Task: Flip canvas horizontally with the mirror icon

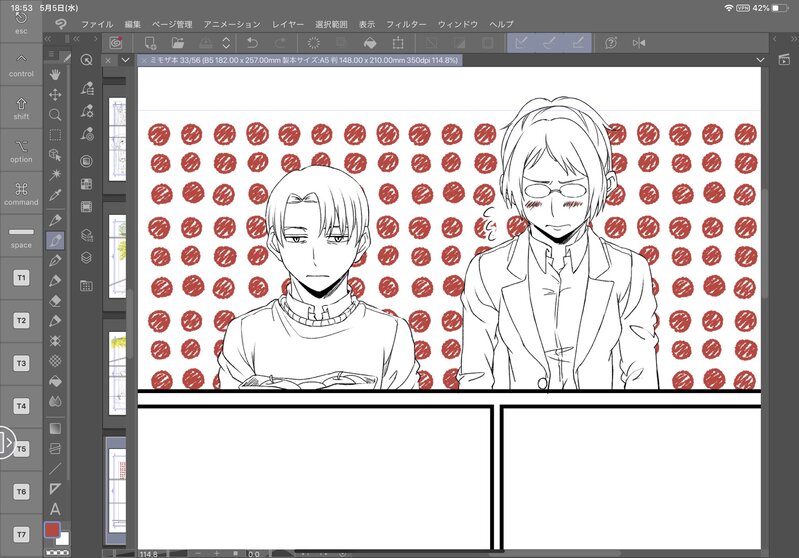Action: tap(638, 43)
